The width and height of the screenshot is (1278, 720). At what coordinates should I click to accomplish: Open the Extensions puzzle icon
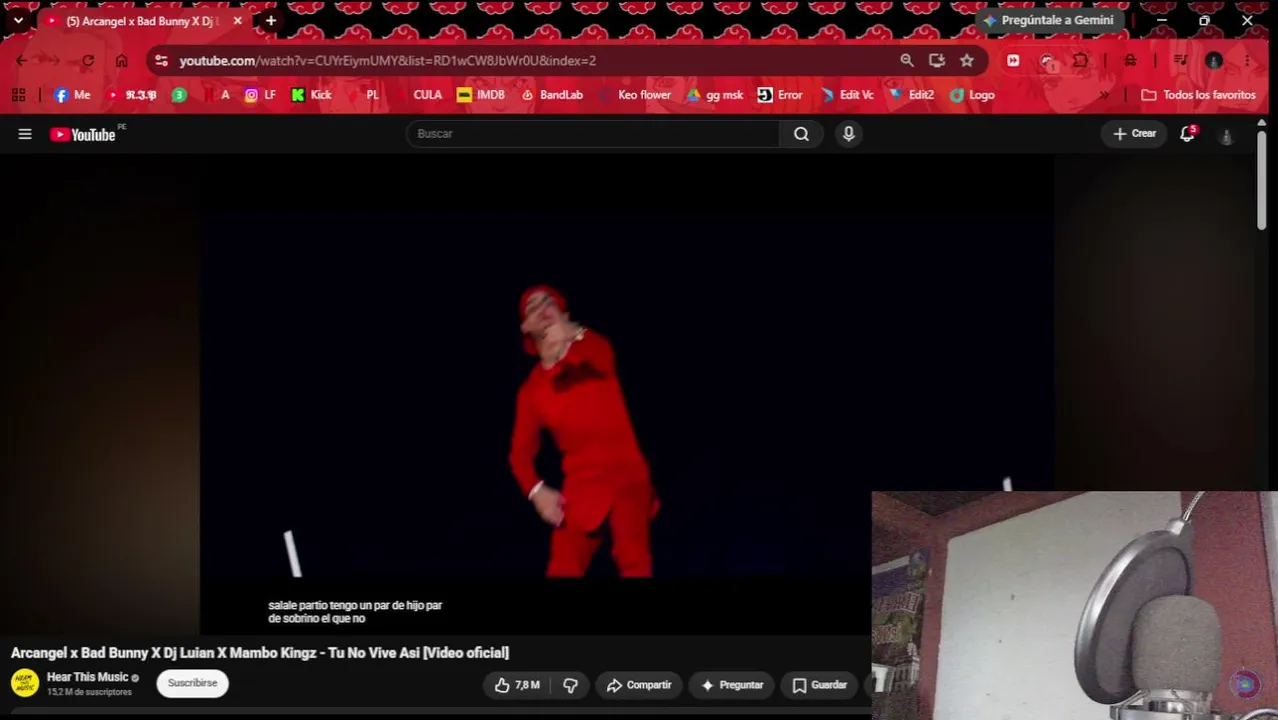coord(1081,61)
